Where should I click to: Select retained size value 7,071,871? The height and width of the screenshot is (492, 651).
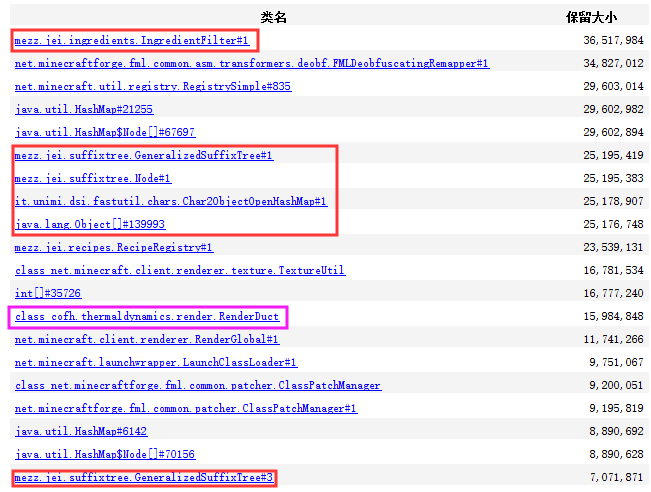[x=616, y=477]
